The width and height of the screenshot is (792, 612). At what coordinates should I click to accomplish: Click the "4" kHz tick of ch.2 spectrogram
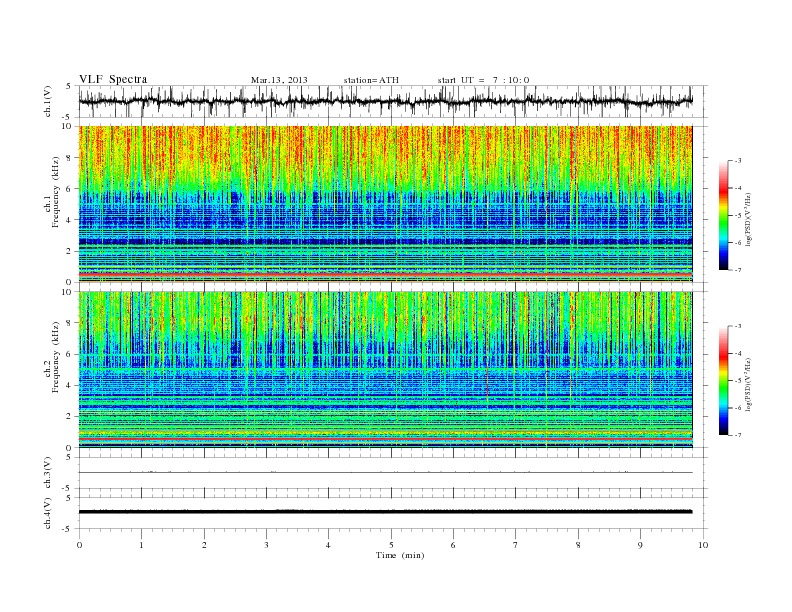point(70,386)
